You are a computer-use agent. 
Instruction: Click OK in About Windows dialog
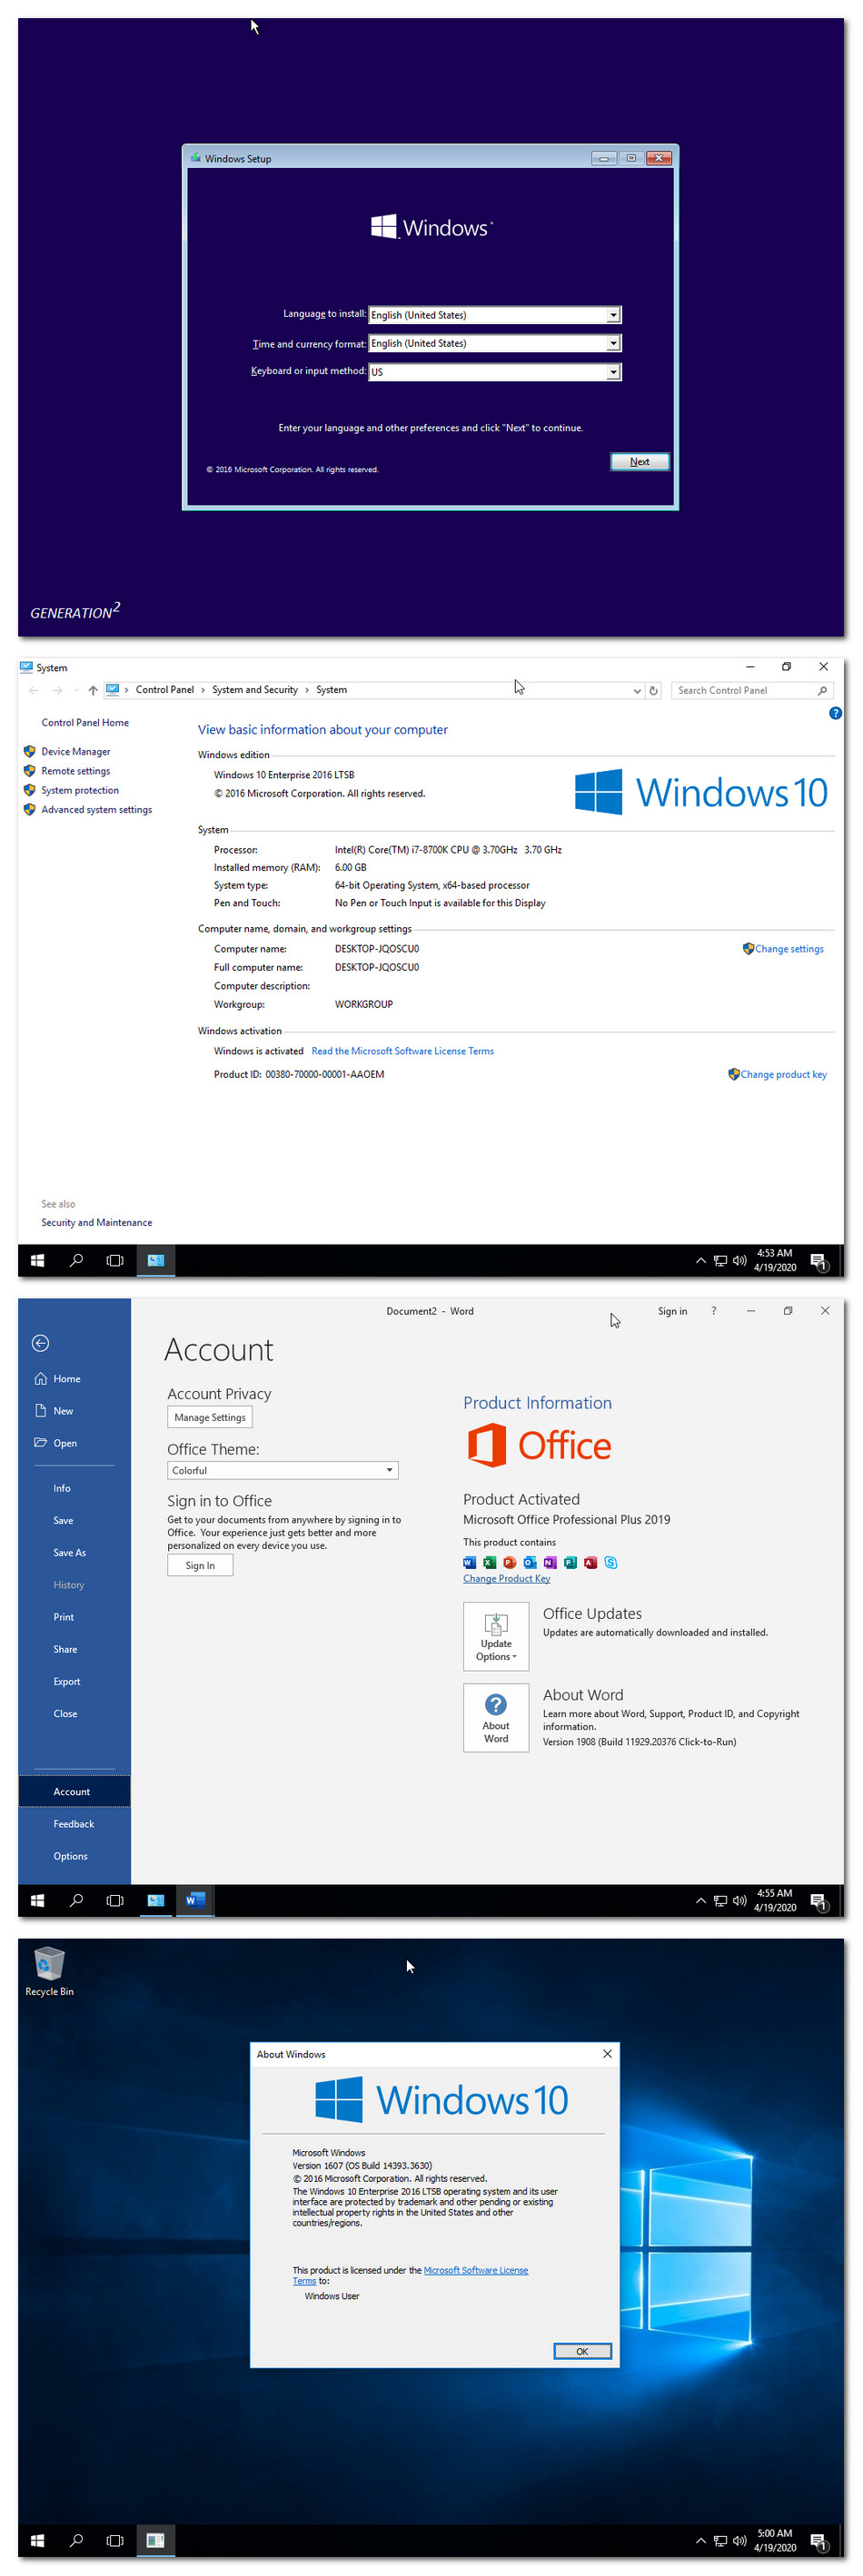pyautogui.click(x=582, y=2351)
